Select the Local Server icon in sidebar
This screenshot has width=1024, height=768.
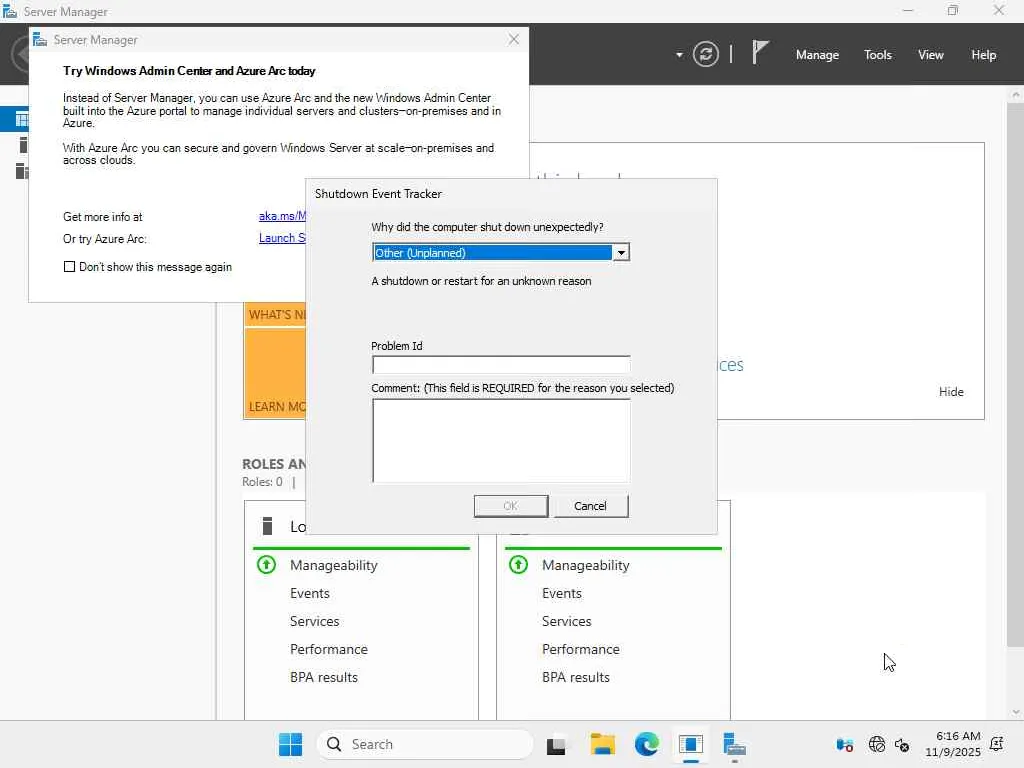coord(24,145)
